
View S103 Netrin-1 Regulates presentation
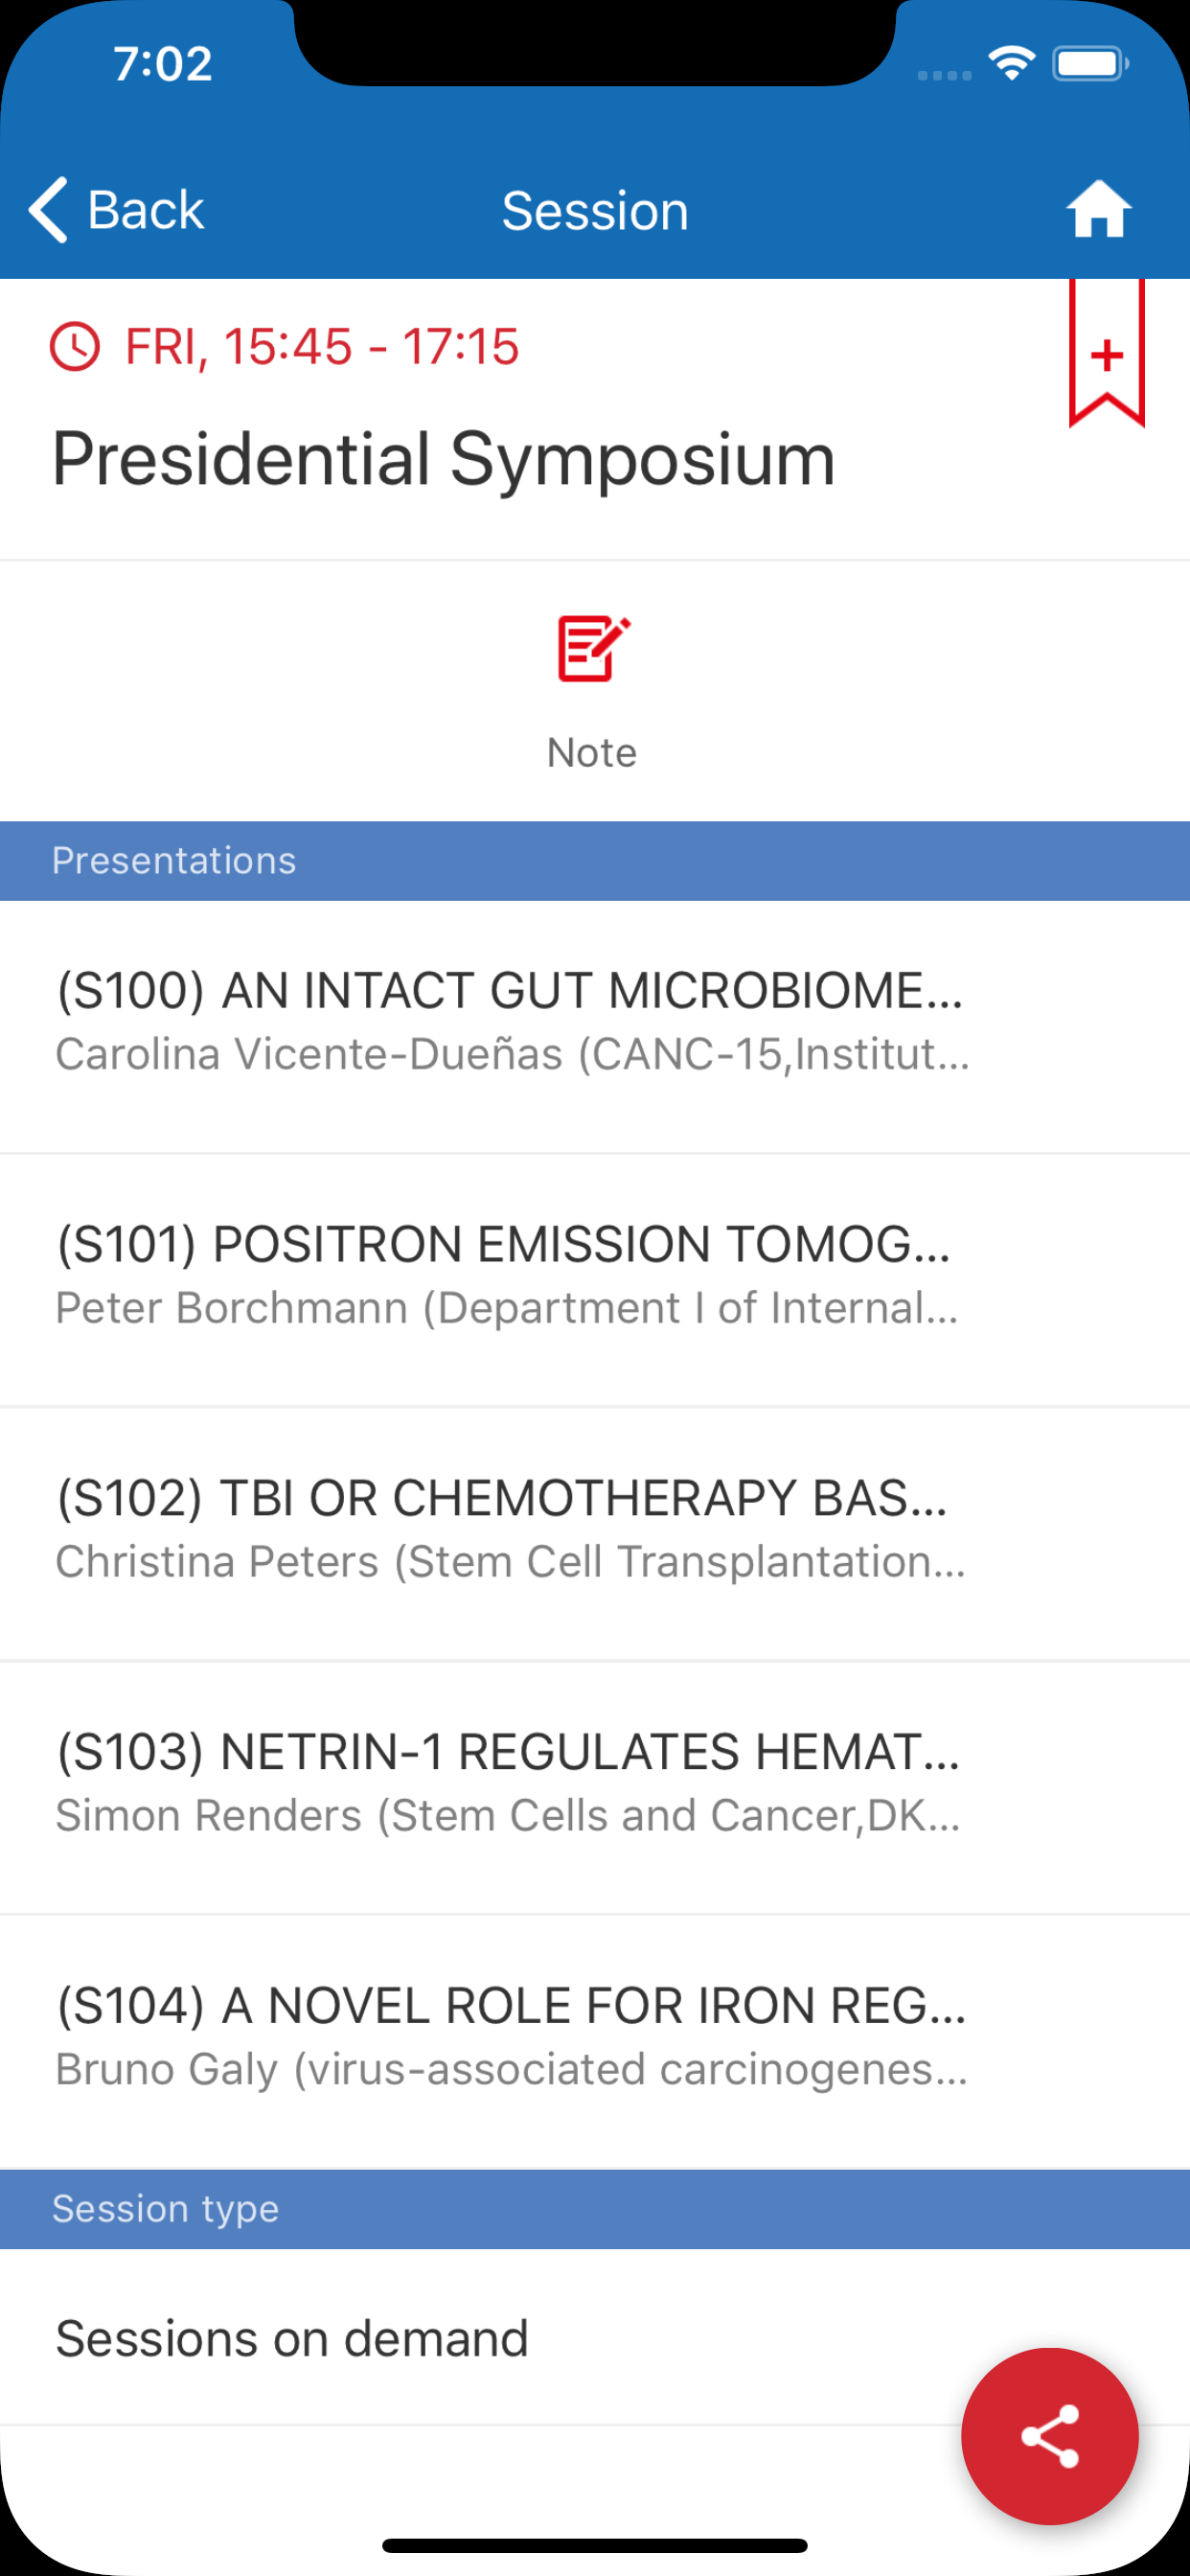click(508, 1782)
